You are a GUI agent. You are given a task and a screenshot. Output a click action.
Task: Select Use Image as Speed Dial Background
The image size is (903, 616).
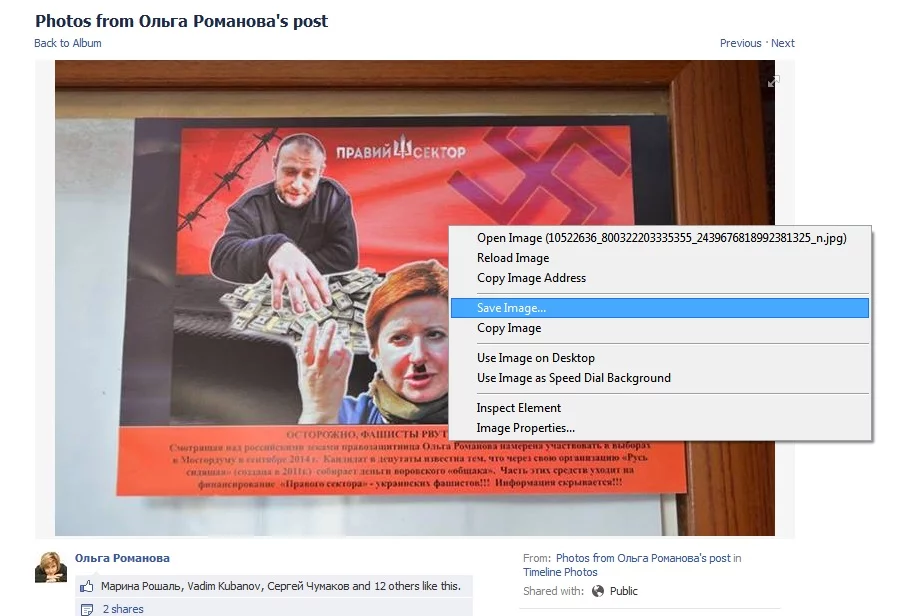[659, 378]
